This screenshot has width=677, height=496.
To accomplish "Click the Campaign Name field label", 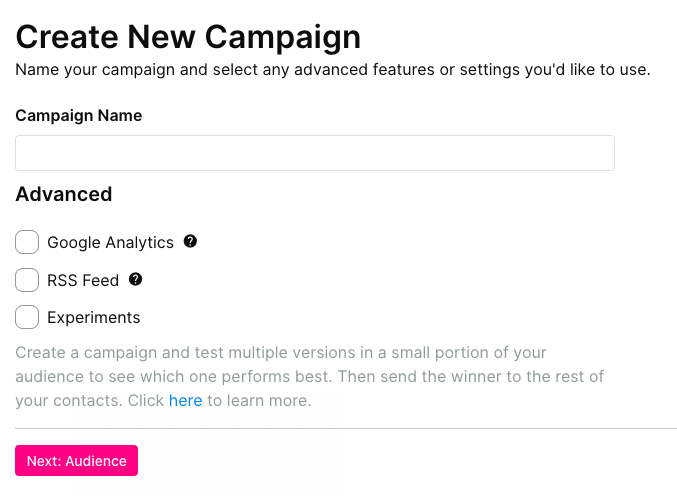I will (x=79, y=116).
